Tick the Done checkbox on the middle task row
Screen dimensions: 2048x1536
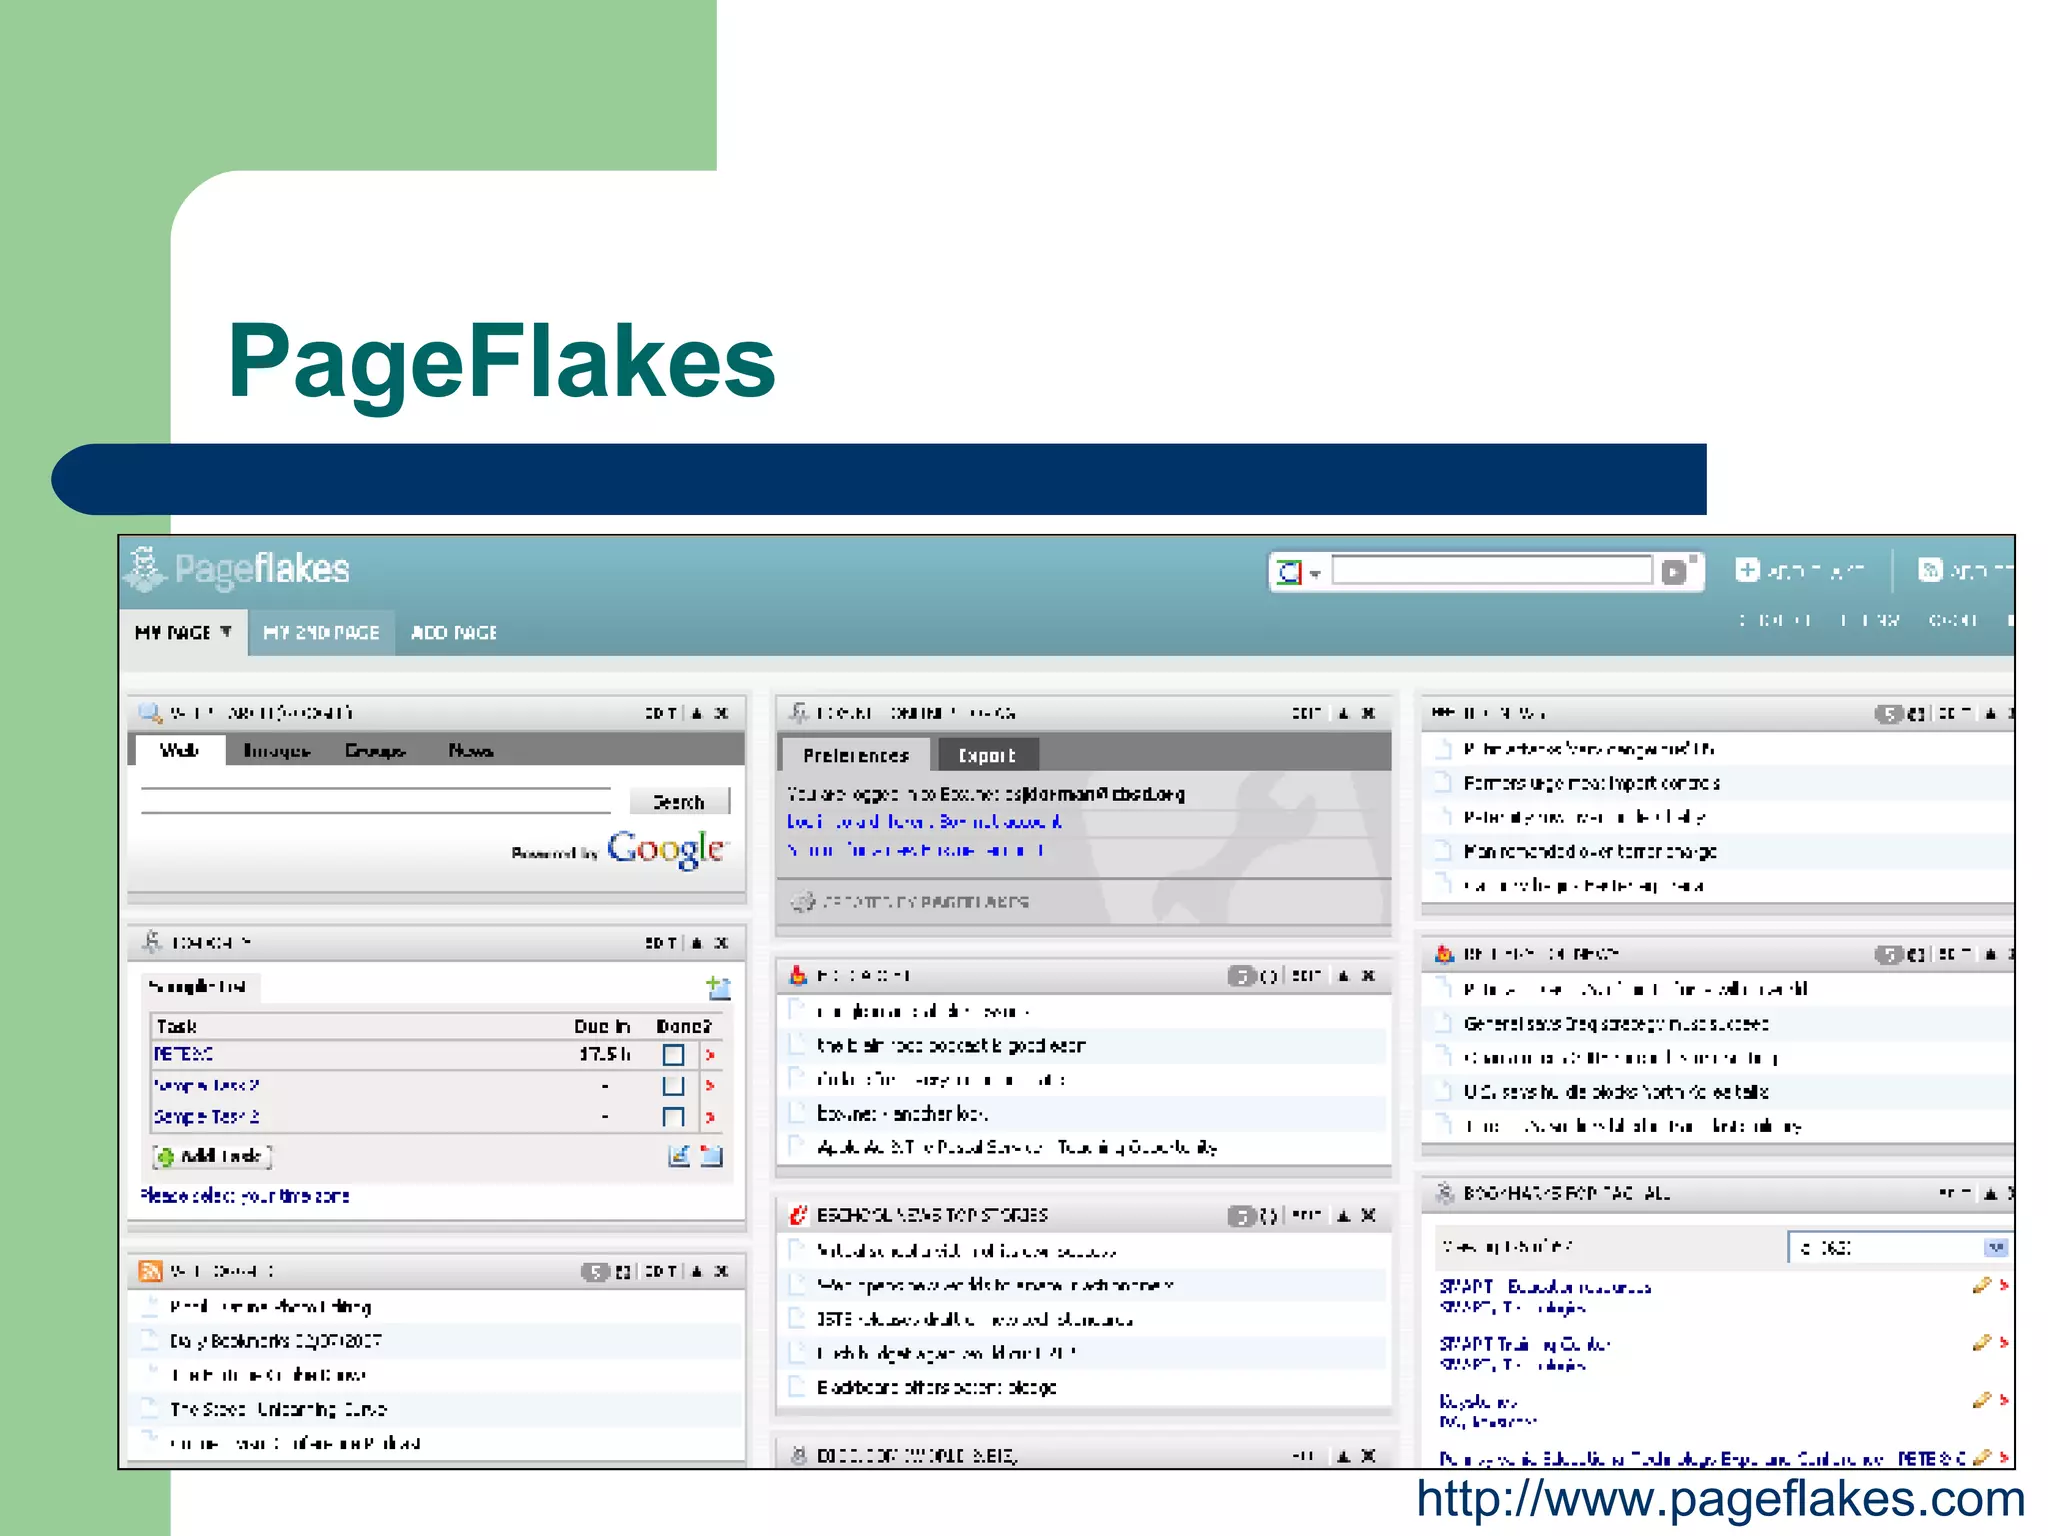point(674,1086)
